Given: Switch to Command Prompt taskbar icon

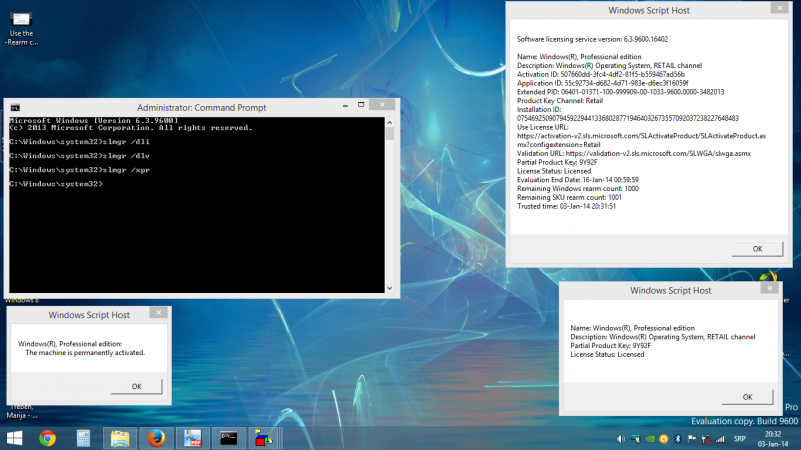Looking at the screenshot, I should click(x=228, y=438).
